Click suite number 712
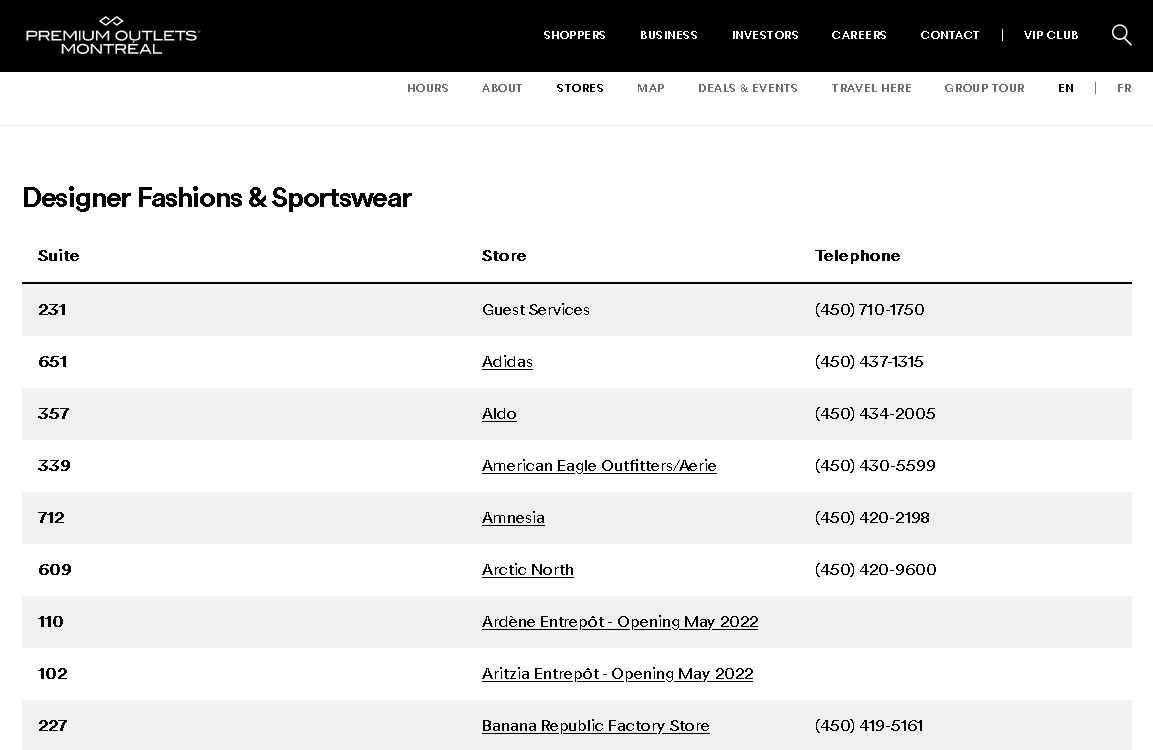 click(51, 518)
